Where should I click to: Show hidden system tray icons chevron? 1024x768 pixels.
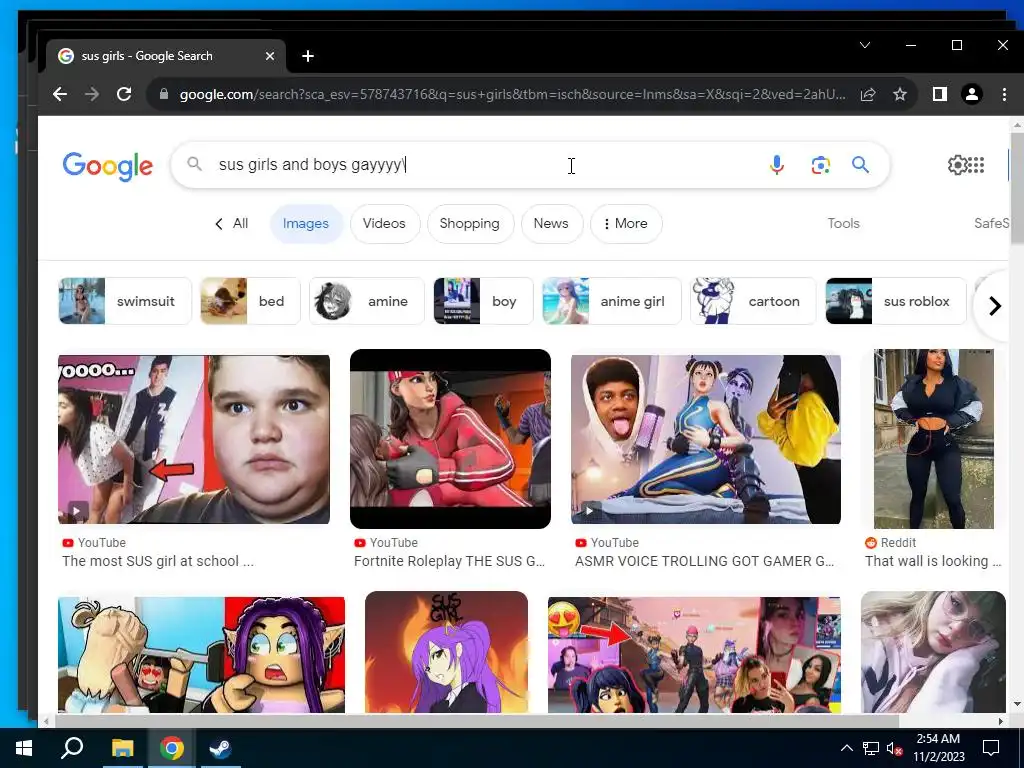click(x=846, y=748)
